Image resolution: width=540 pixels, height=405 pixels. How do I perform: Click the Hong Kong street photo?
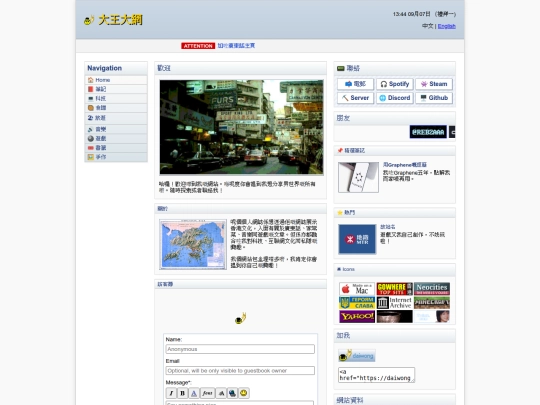pos(241,127)
